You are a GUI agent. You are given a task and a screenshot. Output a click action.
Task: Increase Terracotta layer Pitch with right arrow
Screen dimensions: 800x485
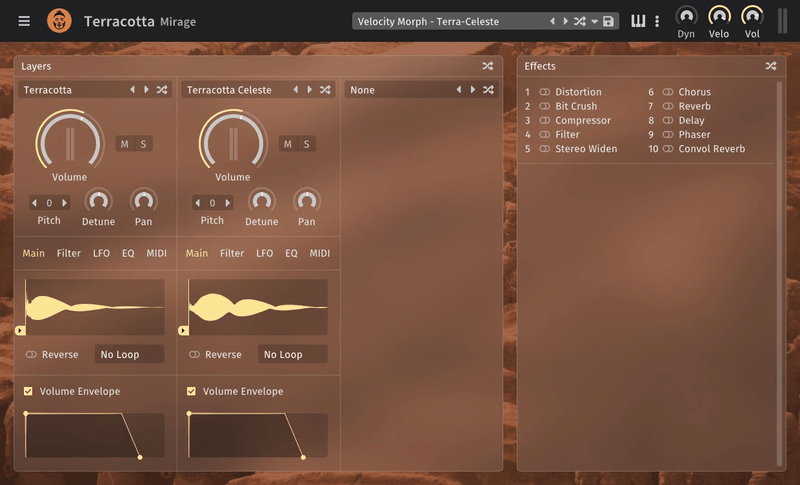coord(65,203)
